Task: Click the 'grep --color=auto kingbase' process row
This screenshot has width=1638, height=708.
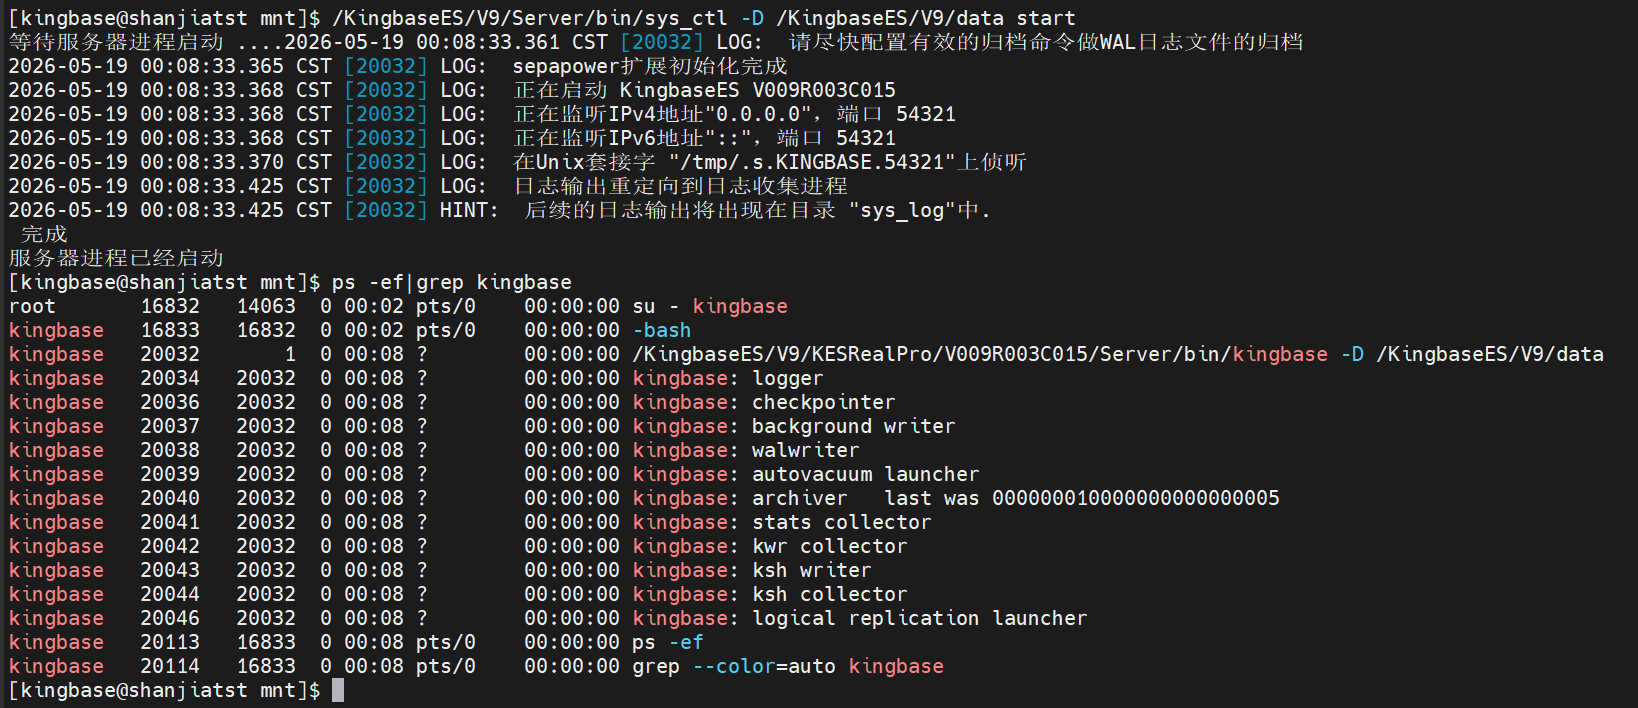Action: 476,666
